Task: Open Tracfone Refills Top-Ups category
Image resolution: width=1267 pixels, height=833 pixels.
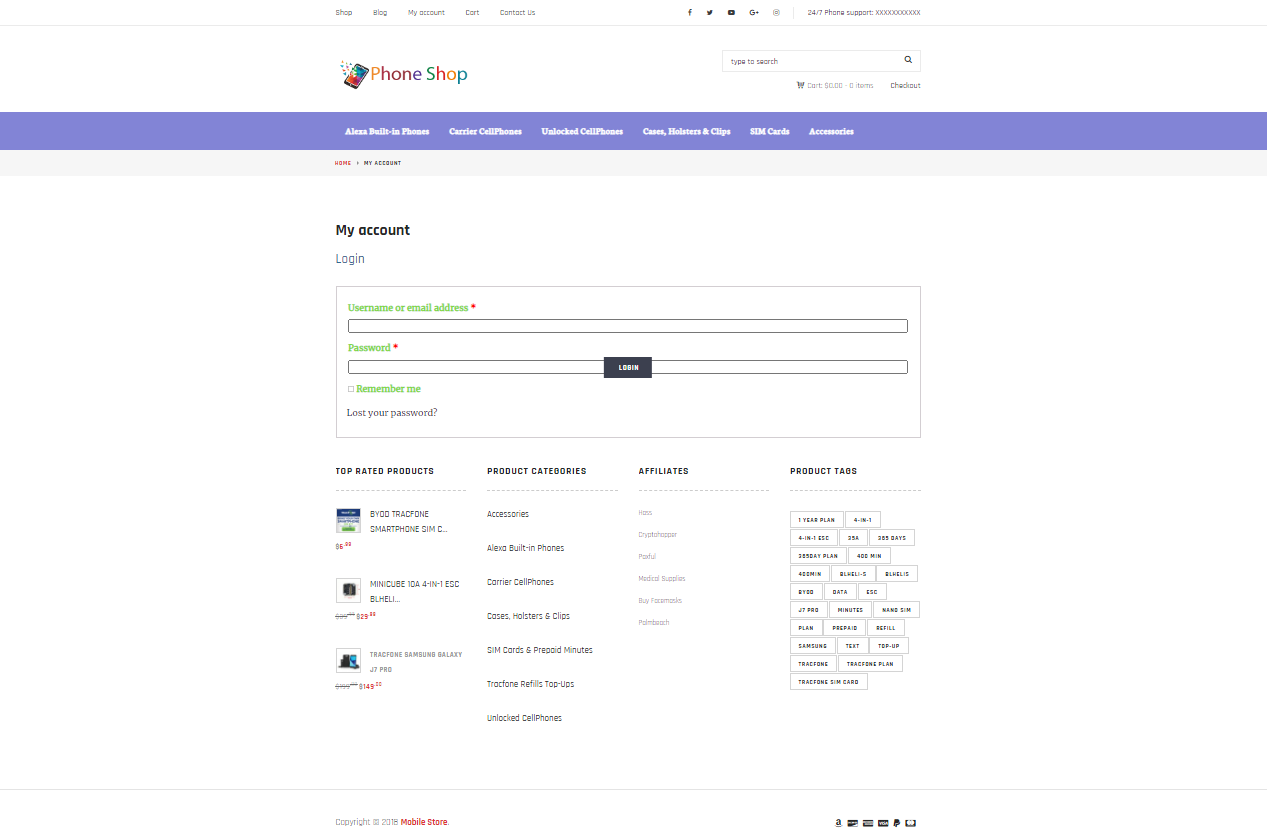Action: 530,684
